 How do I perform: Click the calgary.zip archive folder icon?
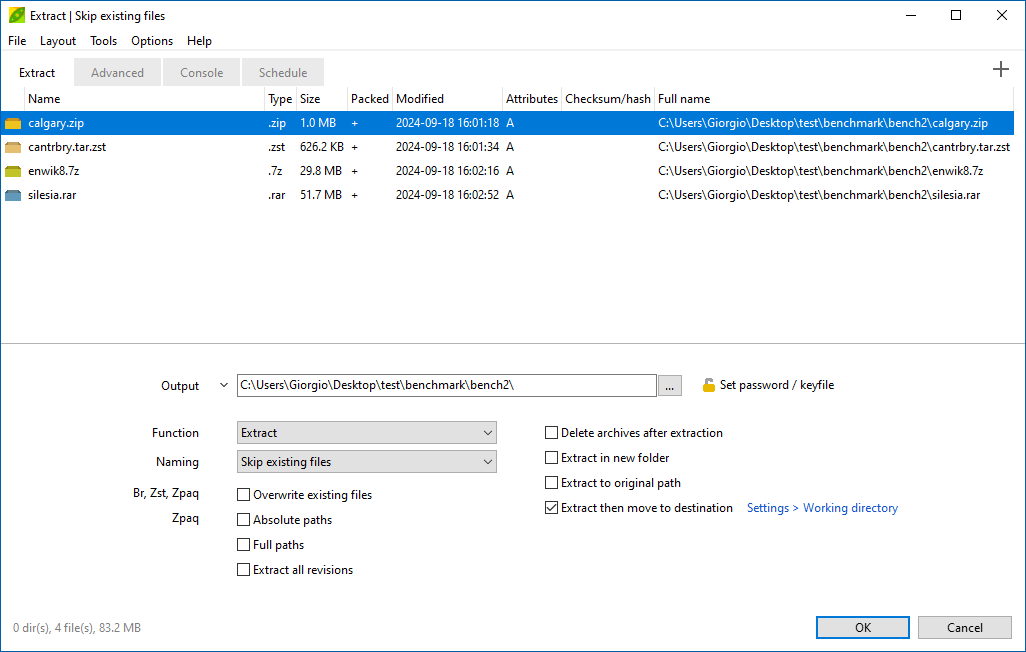[13, 122]
